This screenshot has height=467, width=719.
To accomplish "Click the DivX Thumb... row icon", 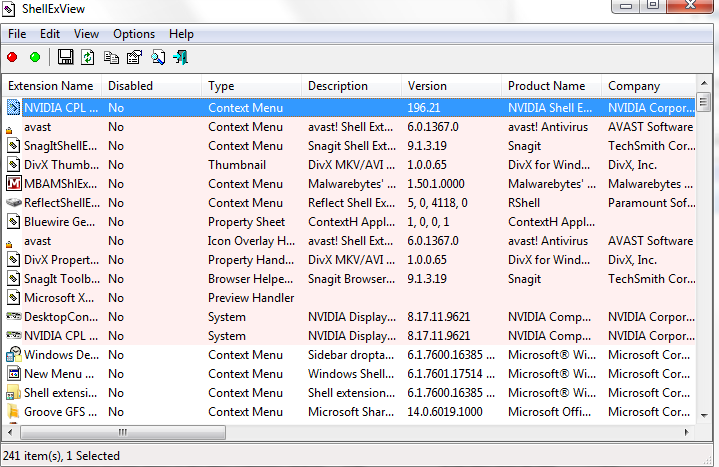I will (14, 165).
